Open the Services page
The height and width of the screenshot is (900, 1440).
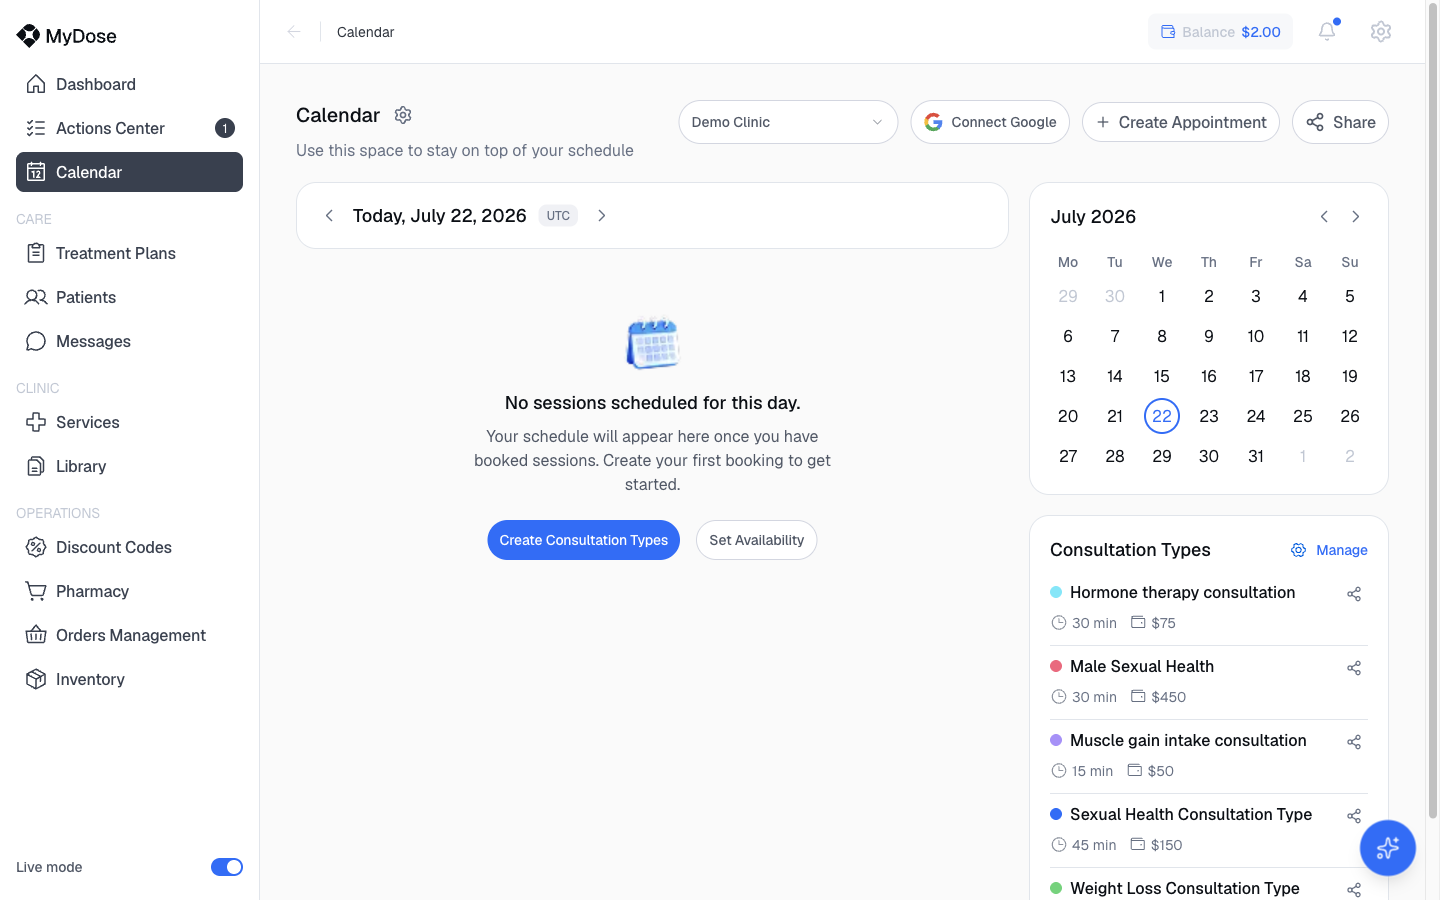129,422
